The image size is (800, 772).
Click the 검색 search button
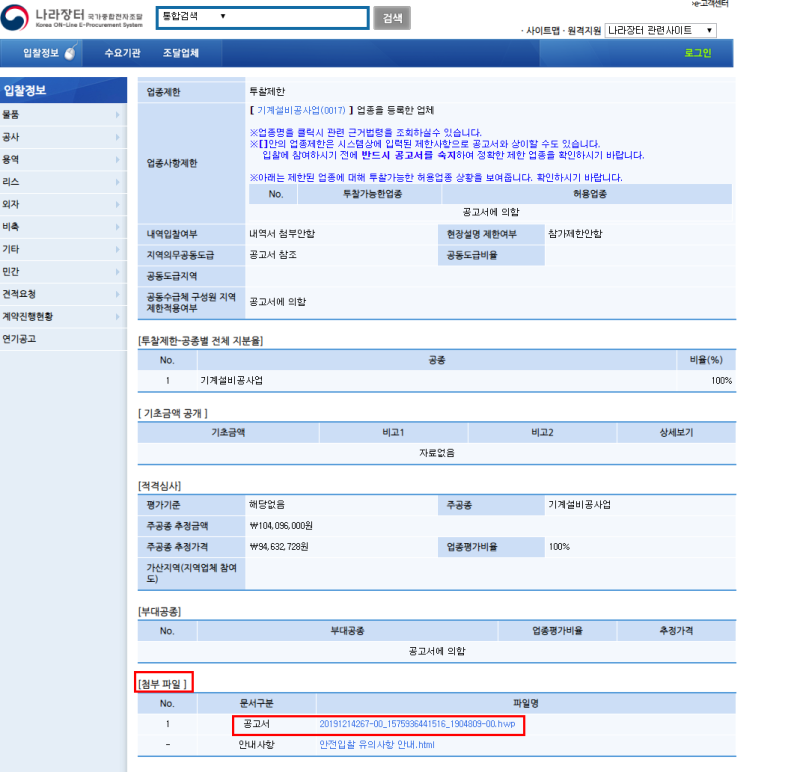tap(392, 18)
